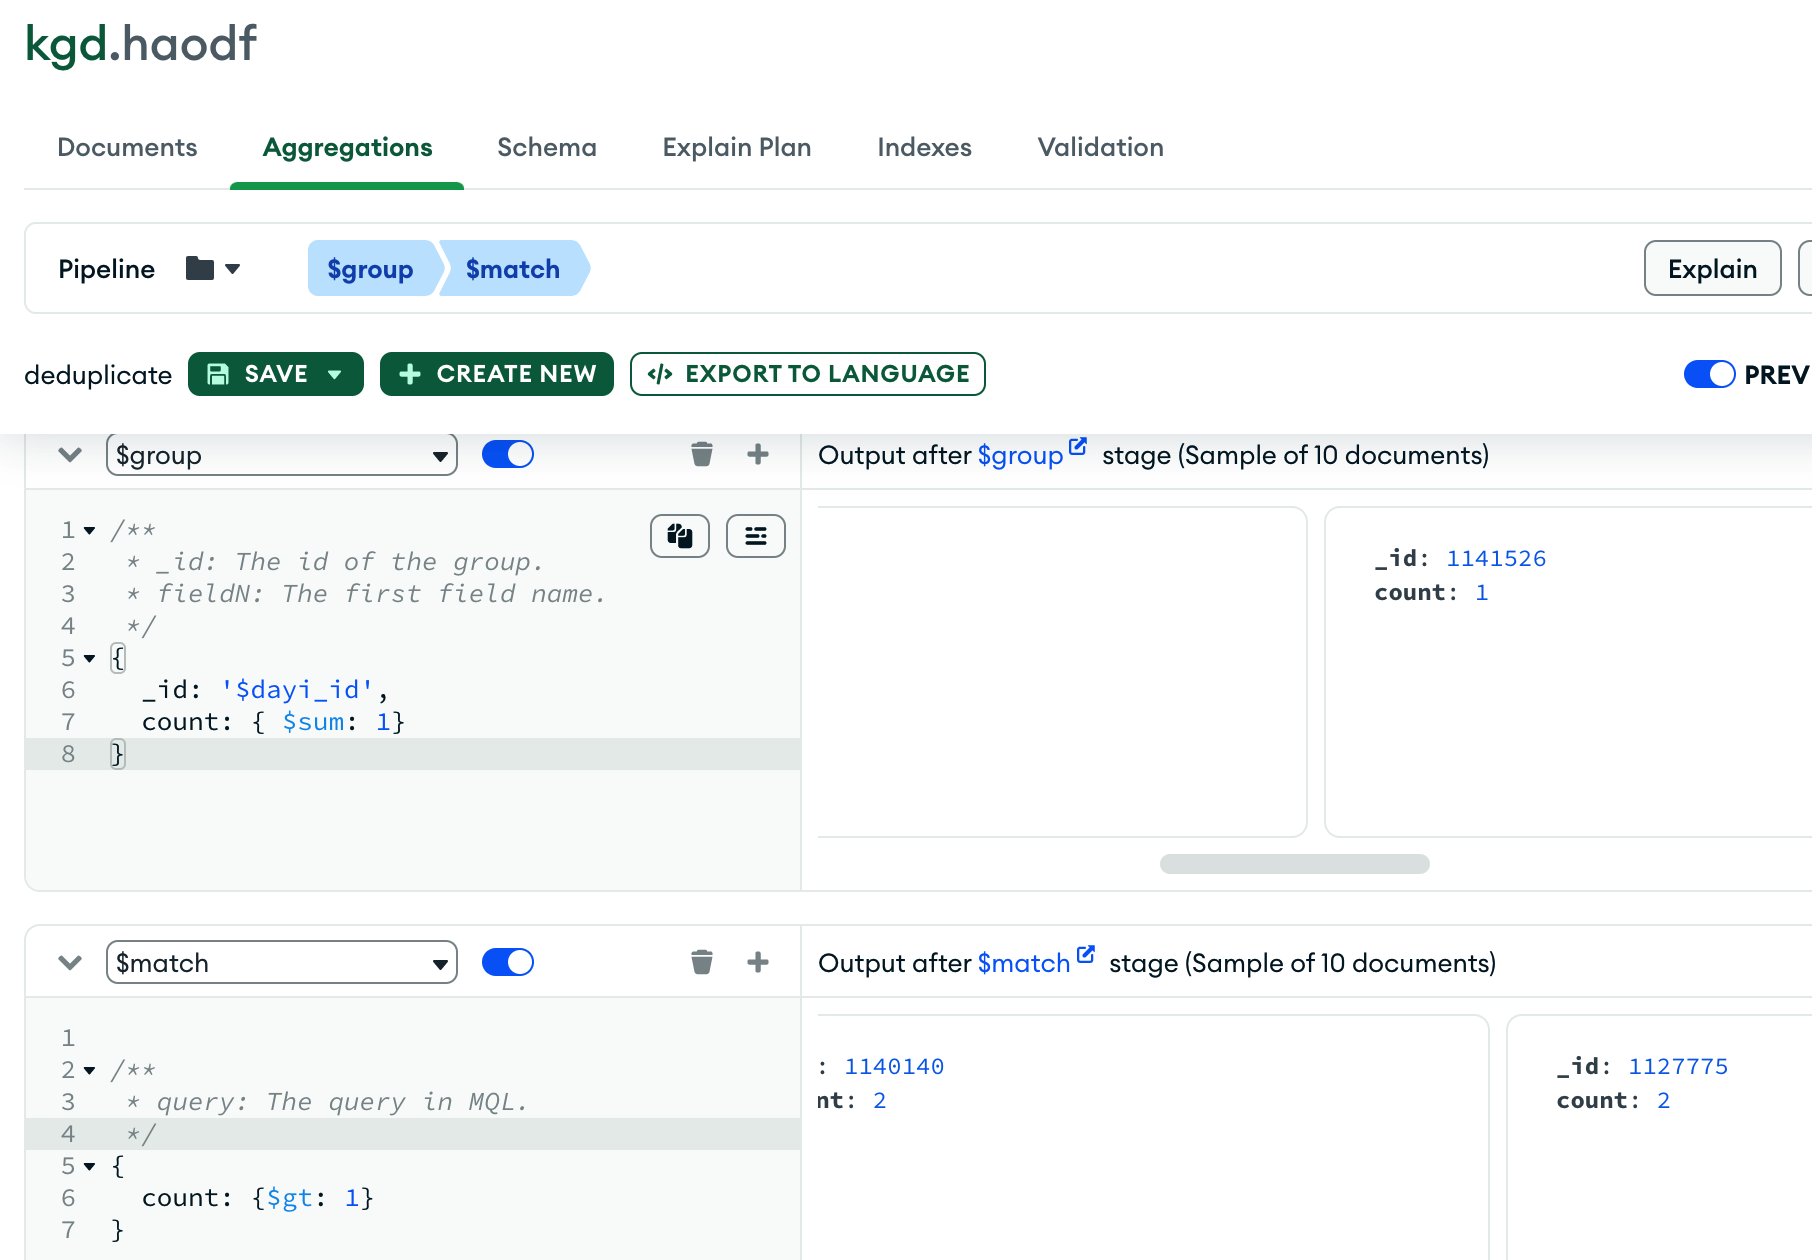Open the $match stage operator dropdown
Viewport: 1812px width, 1260px height.
coord(282,962)
